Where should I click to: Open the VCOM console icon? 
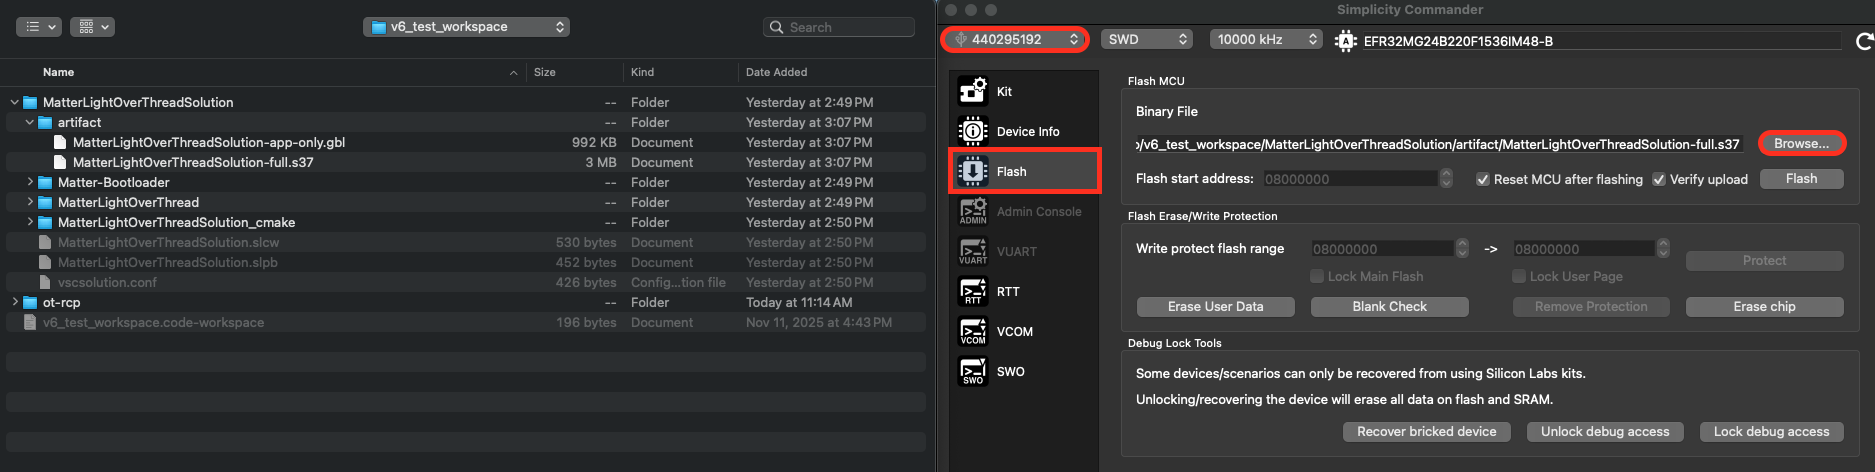pos(973,331)
